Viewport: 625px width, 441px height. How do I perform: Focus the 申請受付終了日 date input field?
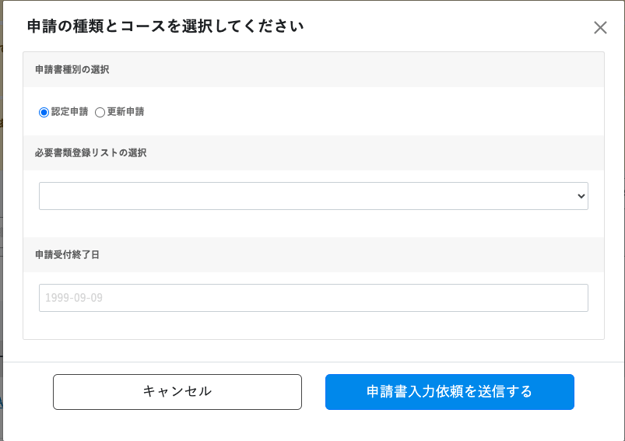313,298
